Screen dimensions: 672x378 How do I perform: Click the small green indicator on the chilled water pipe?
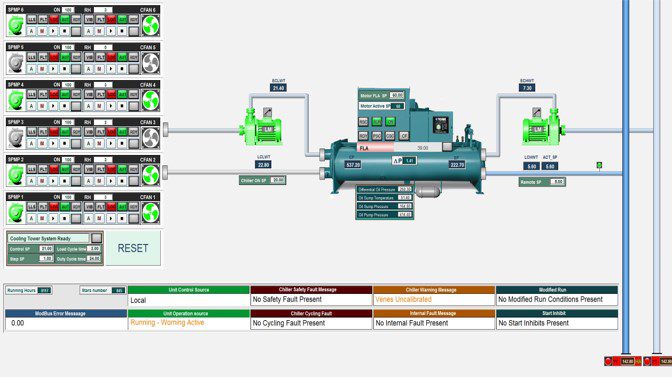(599, 165)
